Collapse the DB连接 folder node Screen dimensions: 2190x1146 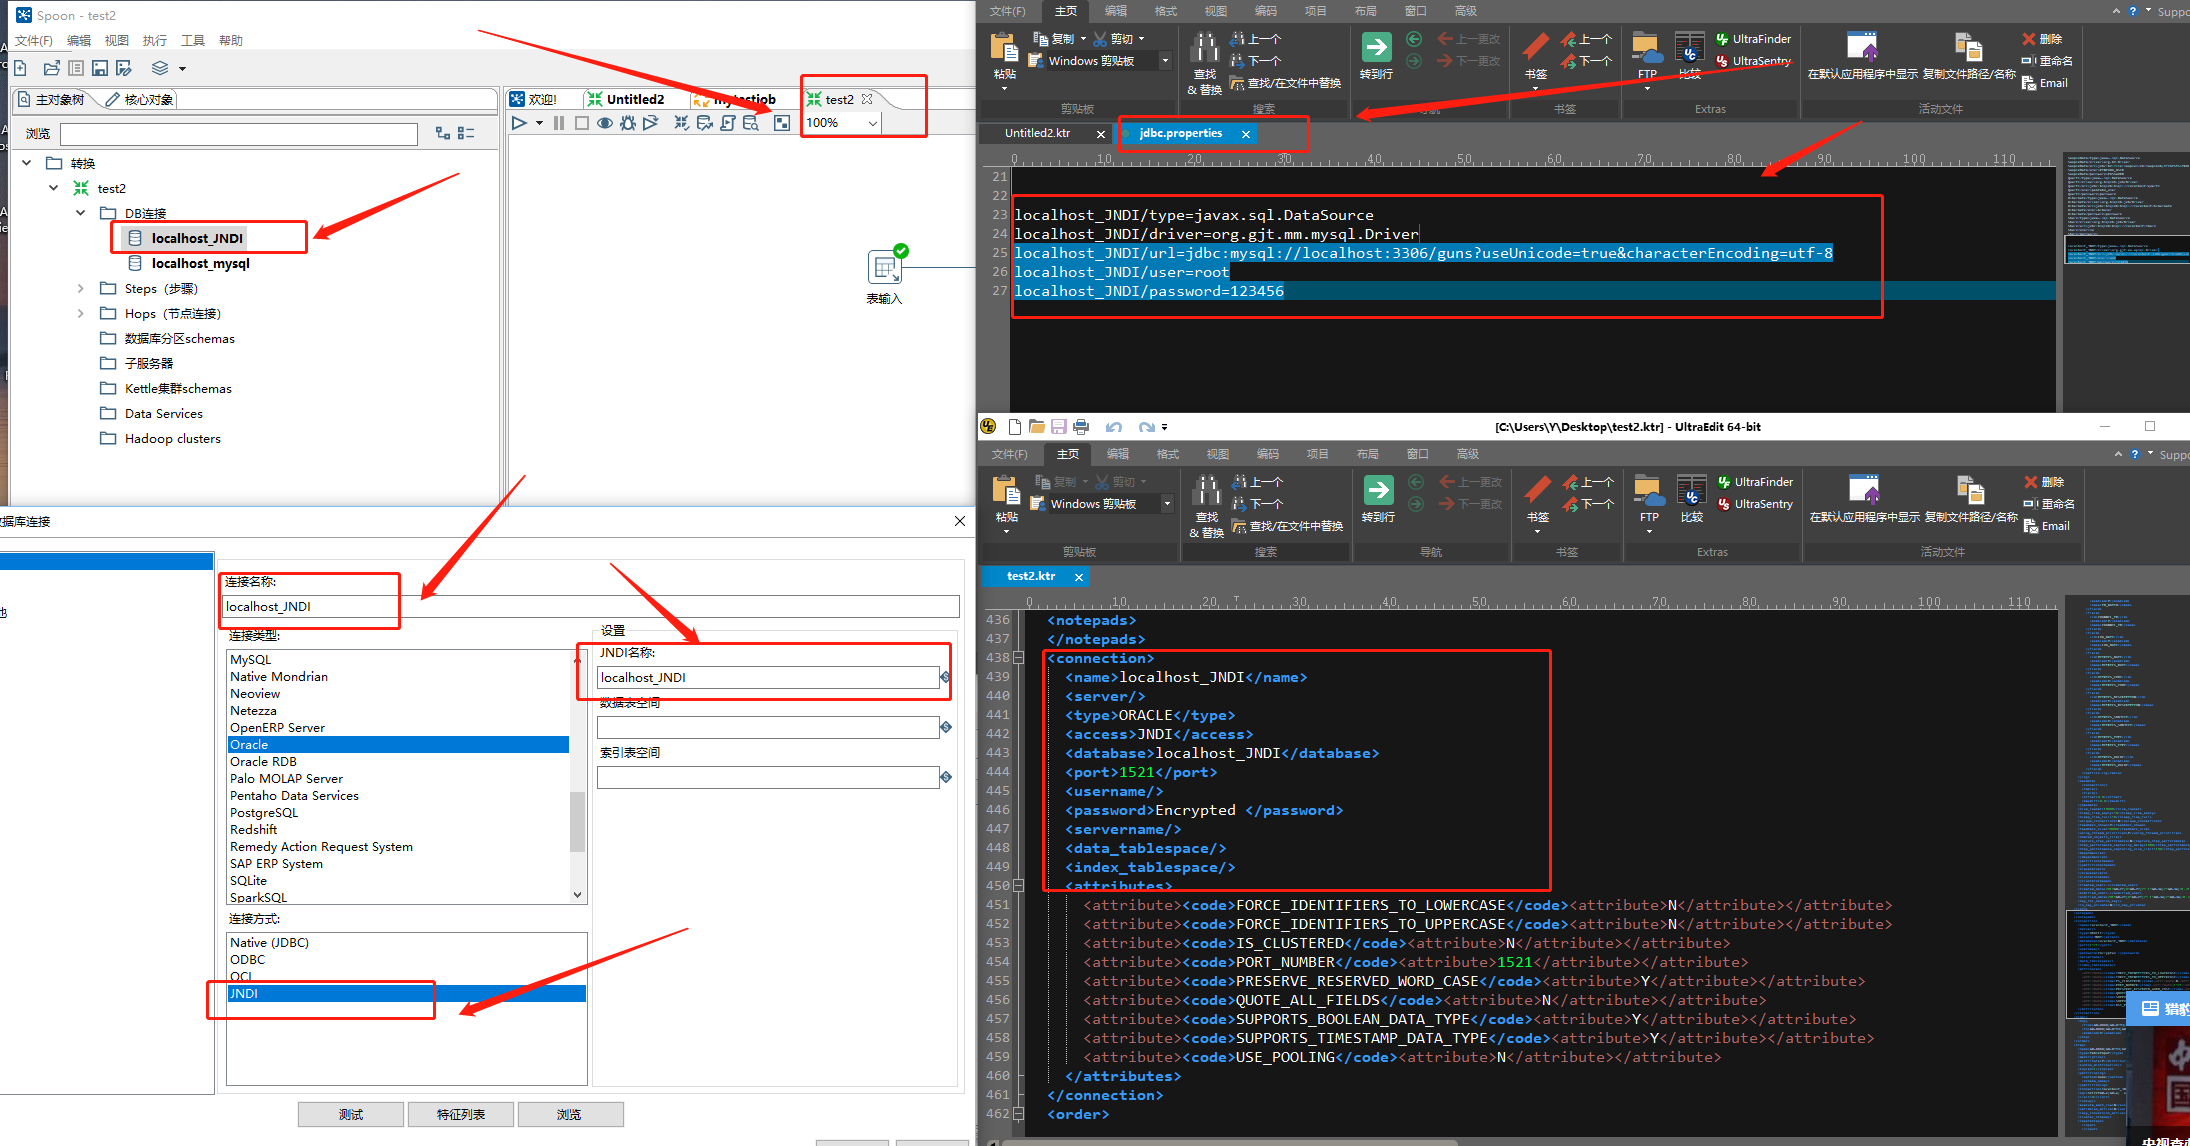81,213
